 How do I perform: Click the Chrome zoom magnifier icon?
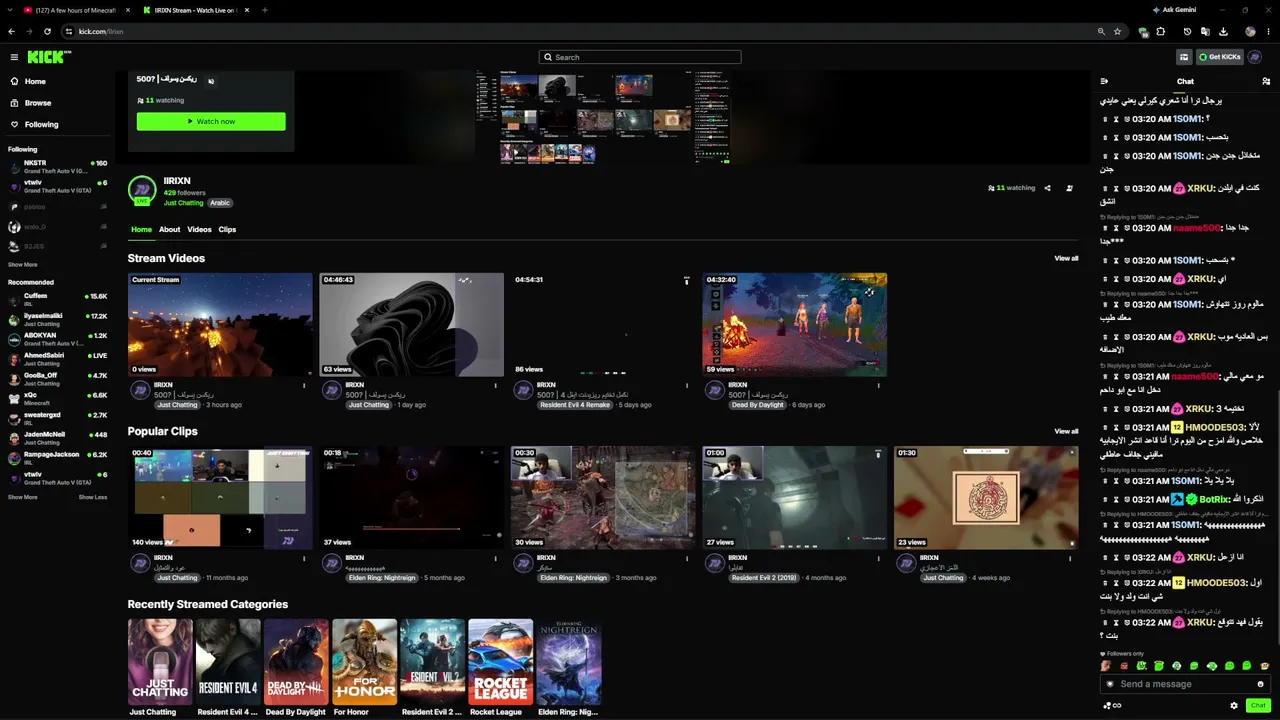click(x=1101, y=31)
